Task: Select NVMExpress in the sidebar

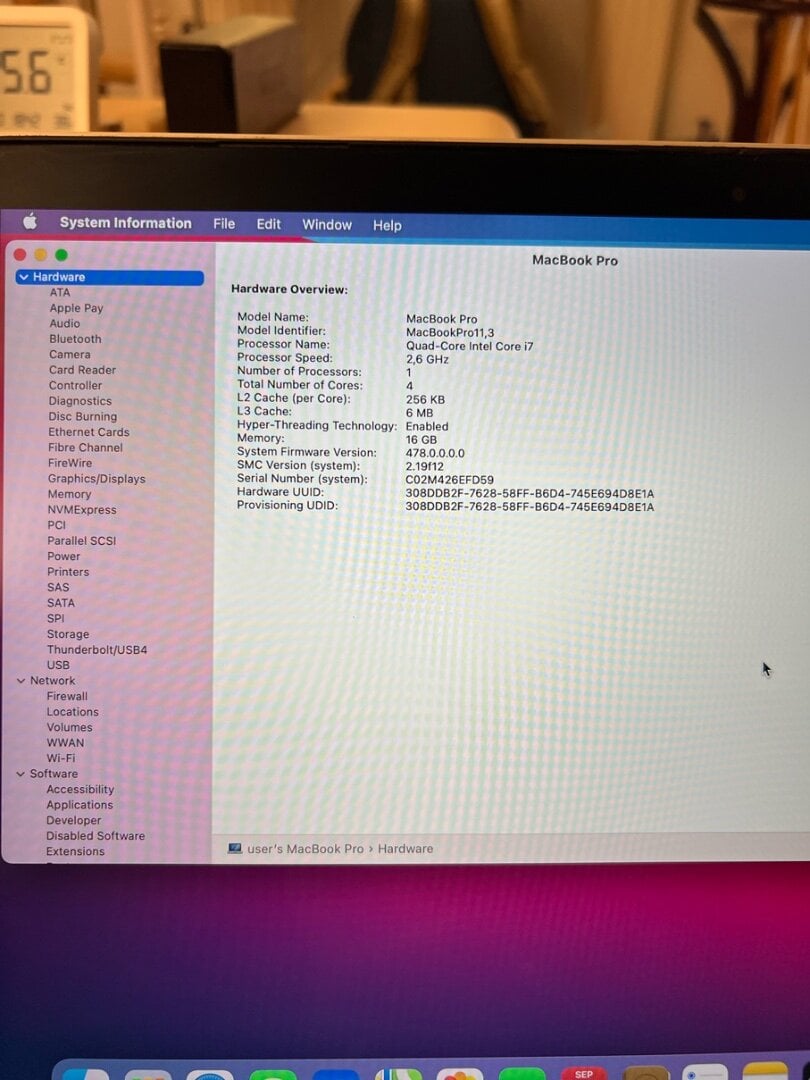Action: point(82,510)
